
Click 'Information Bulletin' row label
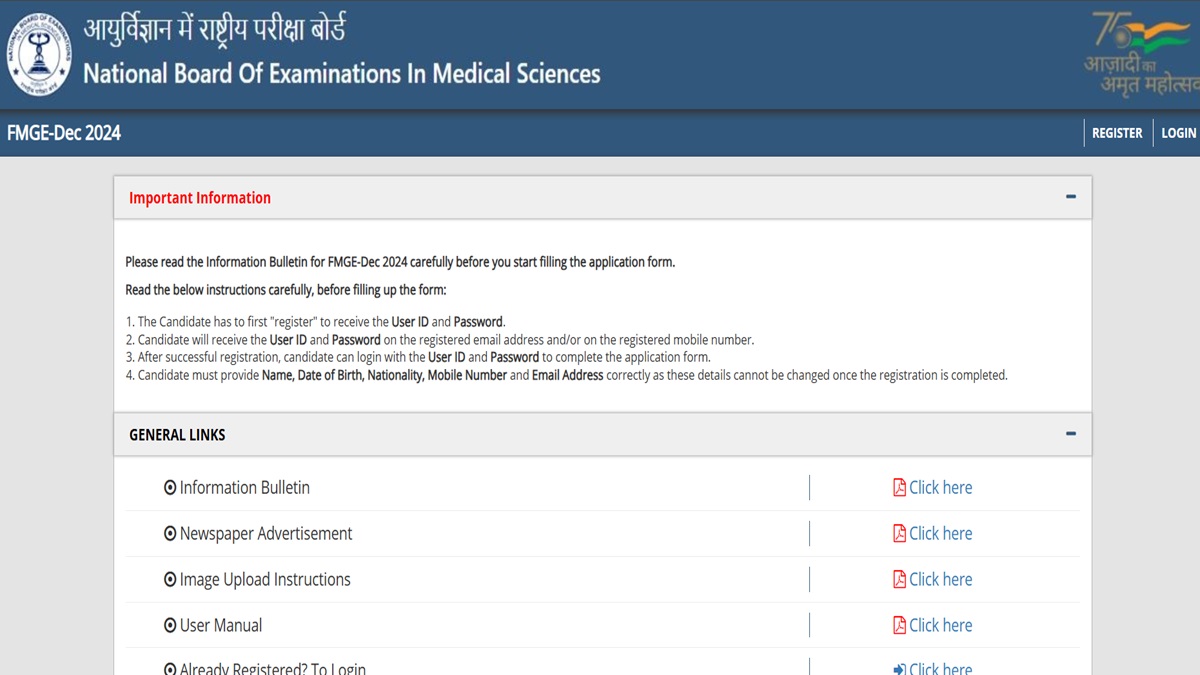coord(245,488)
